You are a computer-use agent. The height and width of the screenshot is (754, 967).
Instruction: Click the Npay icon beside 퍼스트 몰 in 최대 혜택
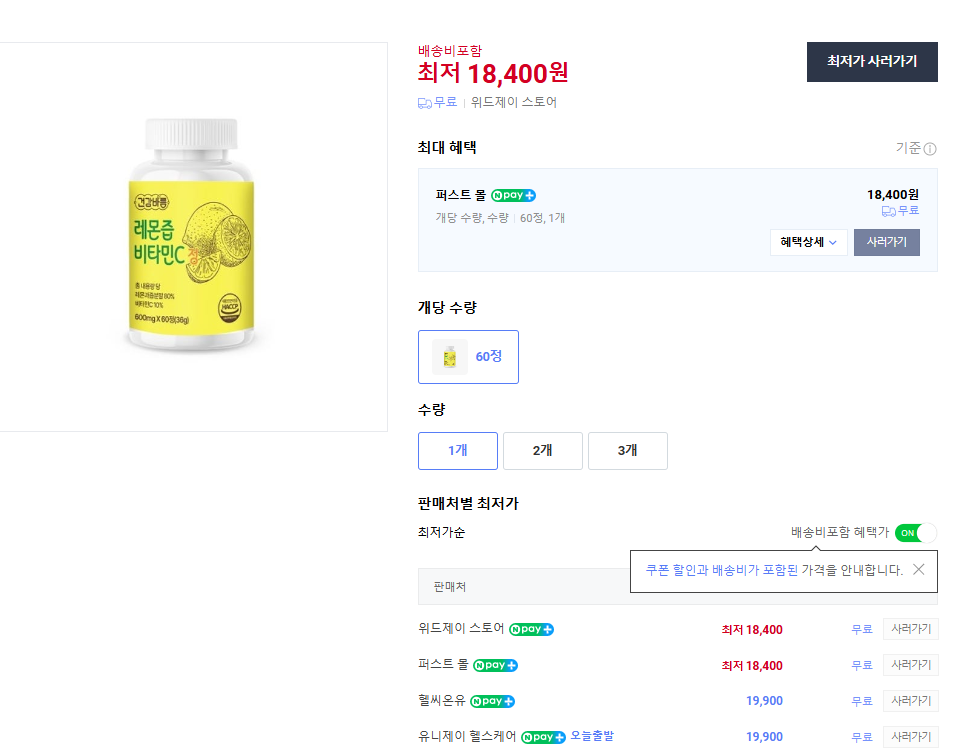[512, 195]
